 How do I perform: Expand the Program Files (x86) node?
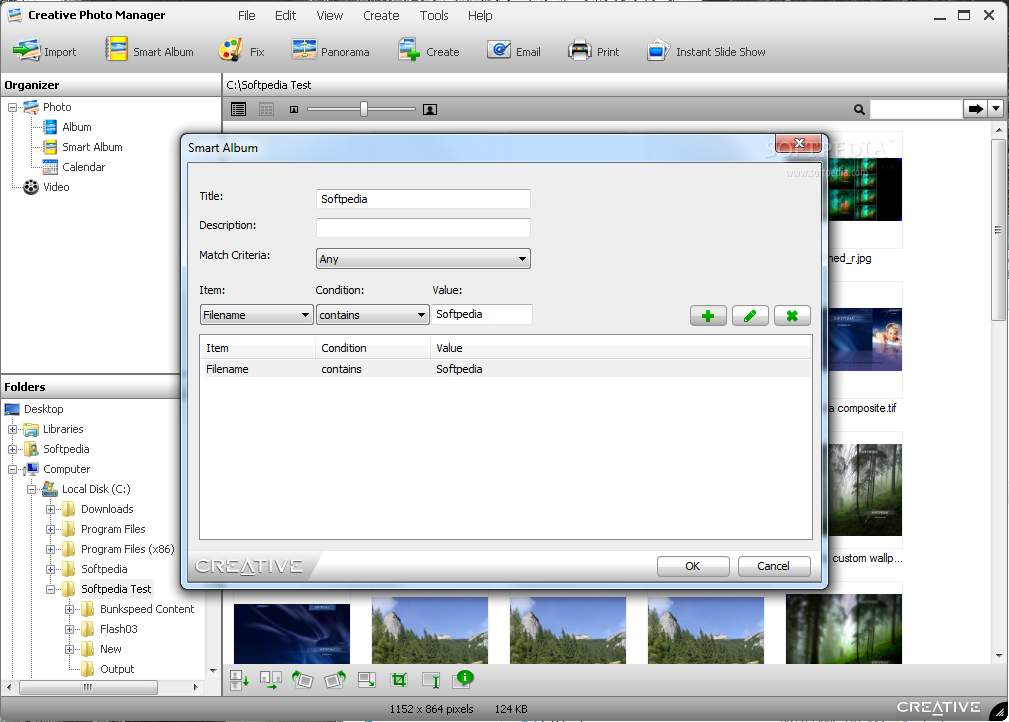50,550
